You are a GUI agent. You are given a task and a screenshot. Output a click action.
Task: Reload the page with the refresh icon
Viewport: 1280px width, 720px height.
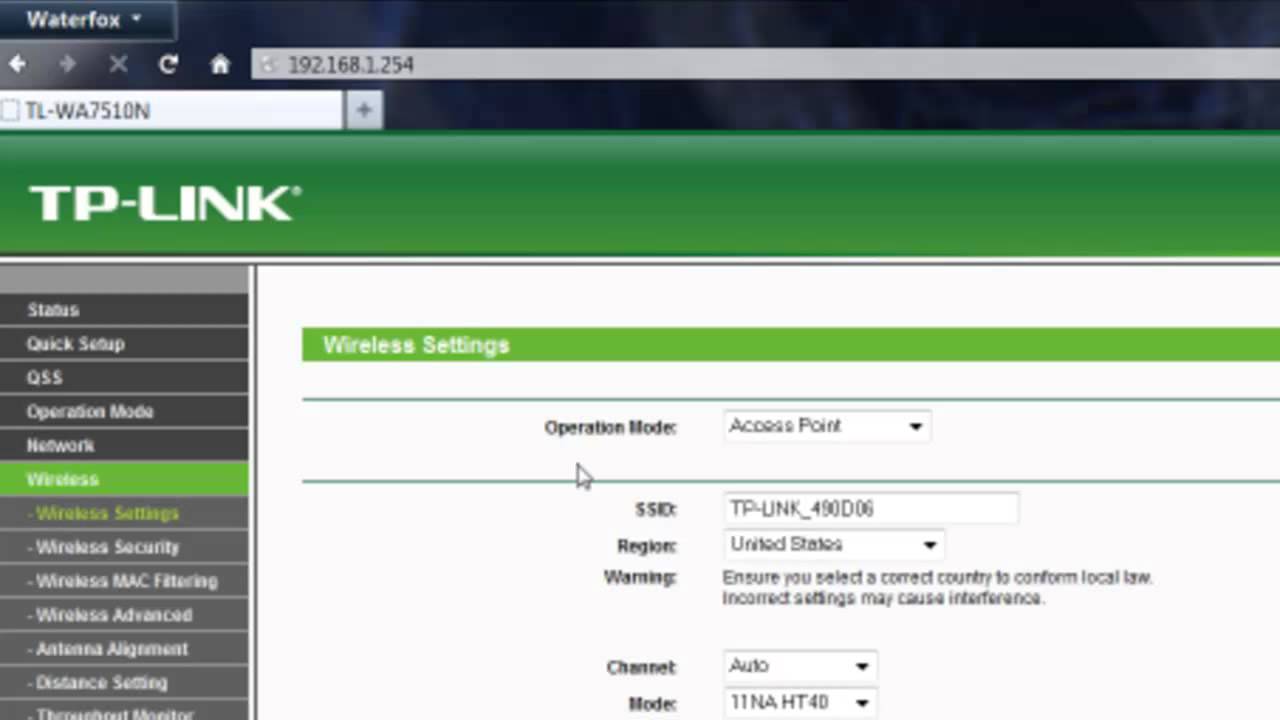point(168,65)
